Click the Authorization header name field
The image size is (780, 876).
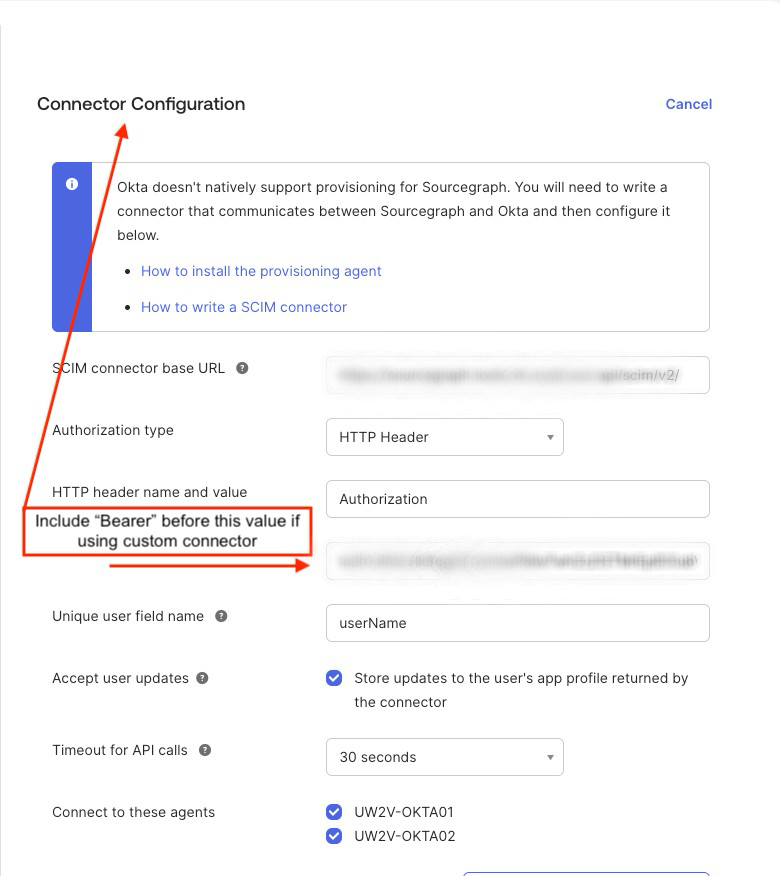[x=517, y=499]
